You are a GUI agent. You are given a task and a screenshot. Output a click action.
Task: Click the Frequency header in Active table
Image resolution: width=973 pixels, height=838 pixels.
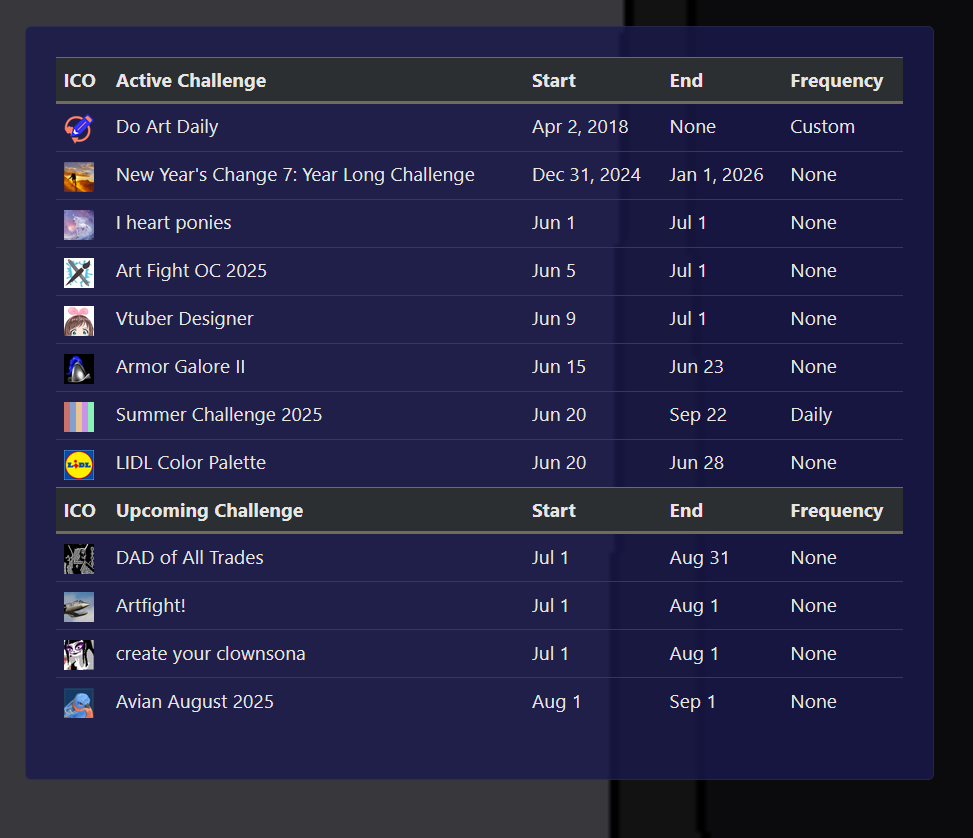click(836, 81)
